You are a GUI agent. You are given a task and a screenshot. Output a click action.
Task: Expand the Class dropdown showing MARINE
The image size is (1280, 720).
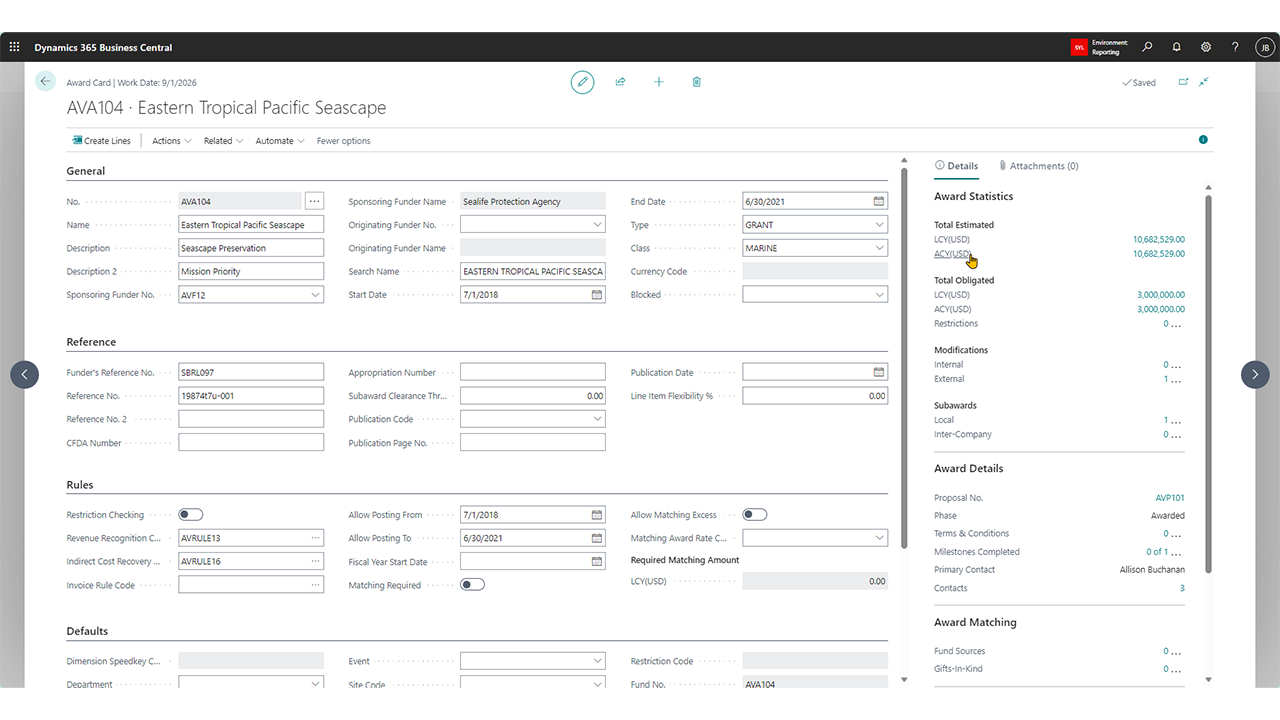(879, 248)
